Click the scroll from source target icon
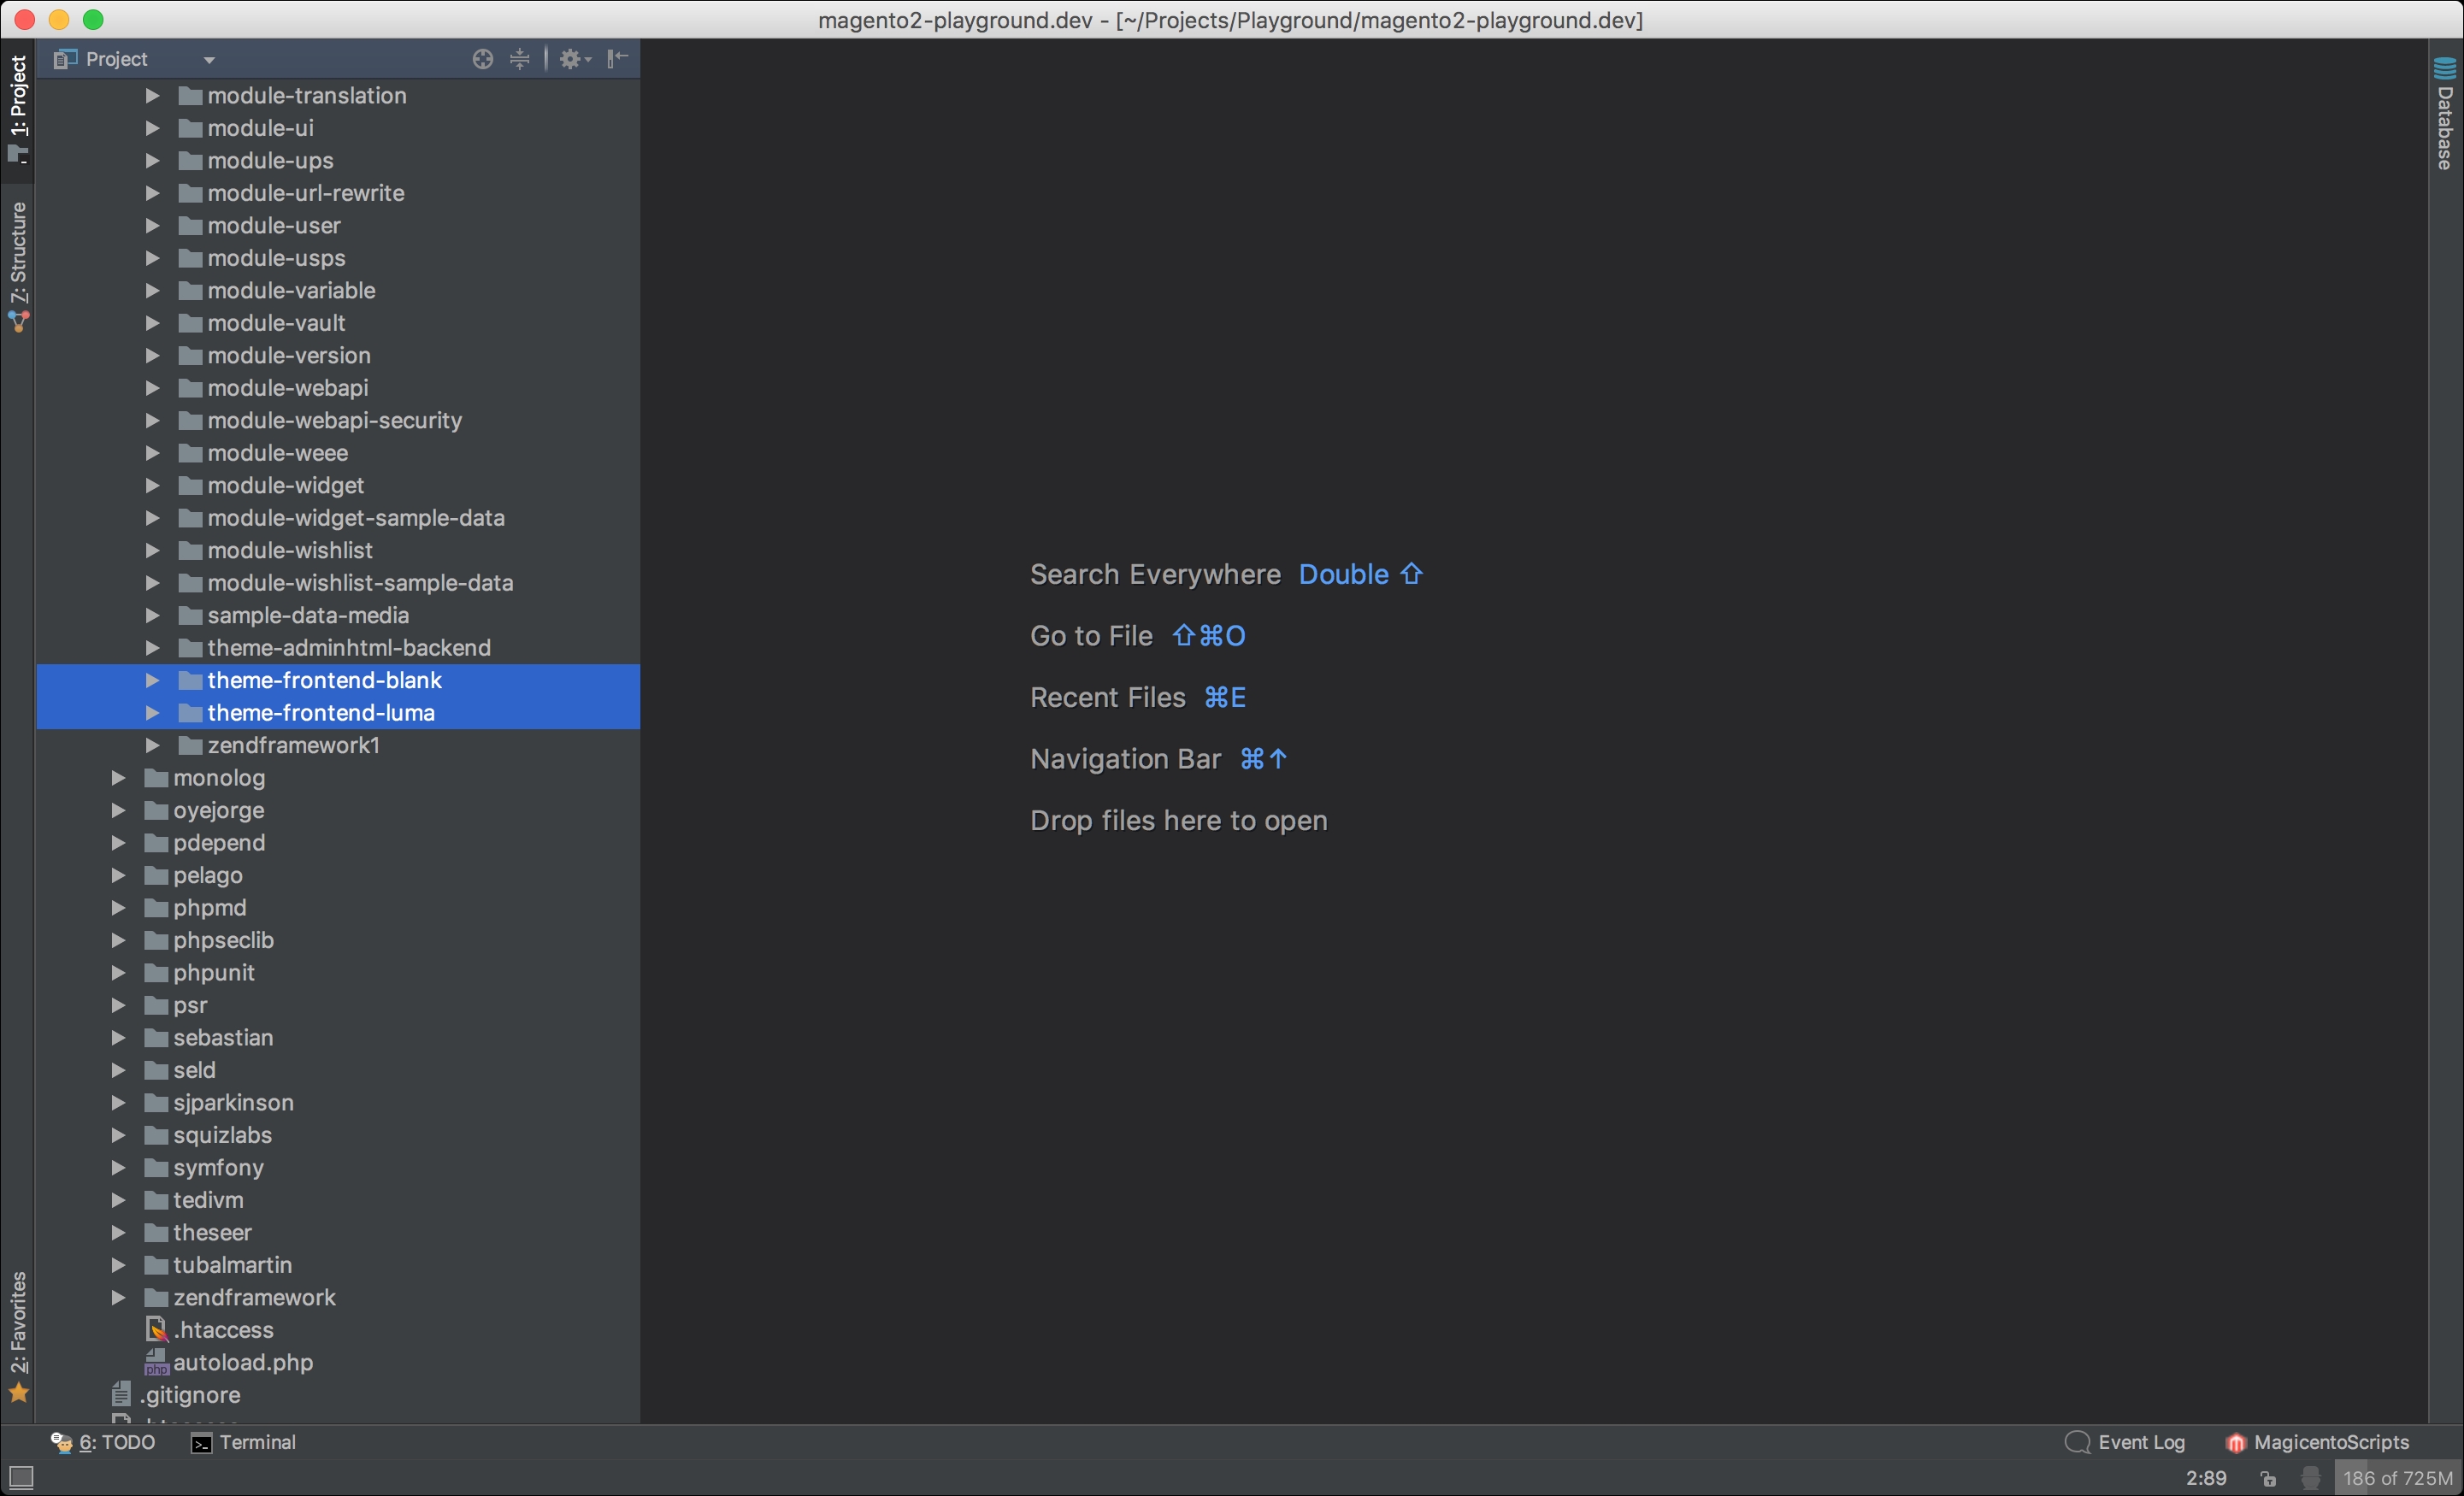This screenshot has width=2464, height=1496. pyautogui.click(x=483, y=59)
